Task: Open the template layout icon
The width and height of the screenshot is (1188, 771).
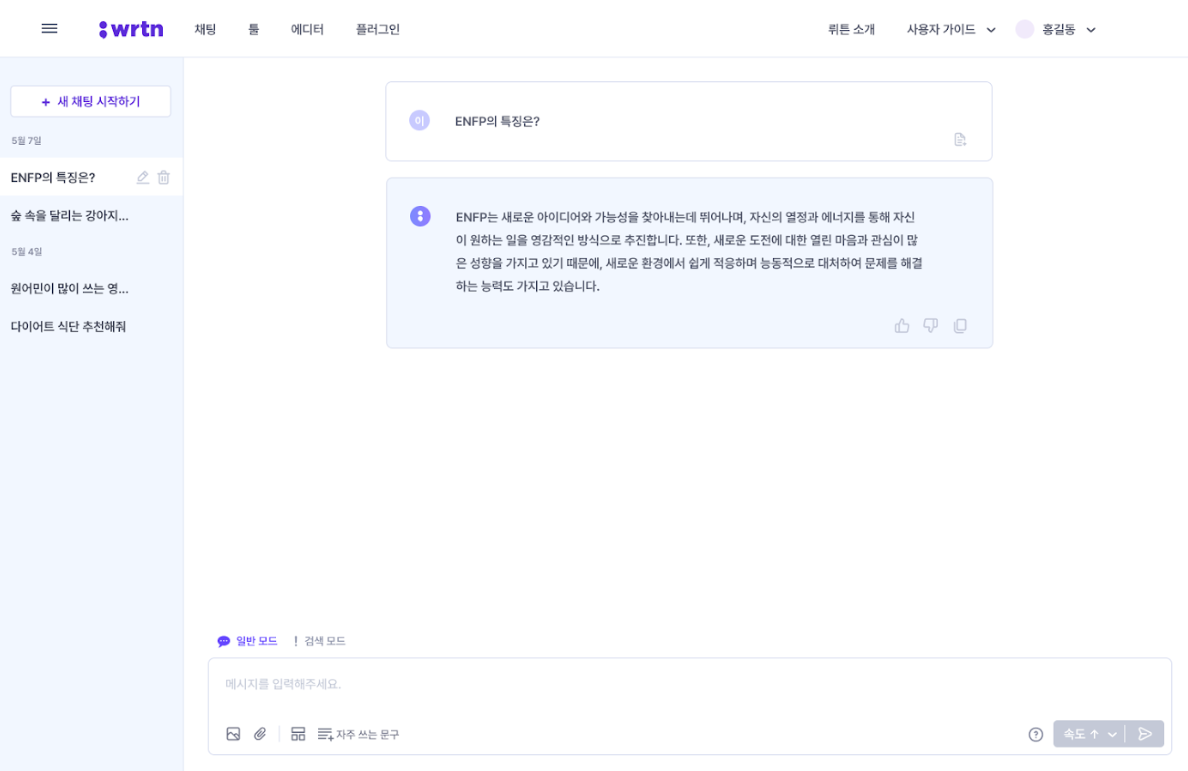Action: pos(298,734)
